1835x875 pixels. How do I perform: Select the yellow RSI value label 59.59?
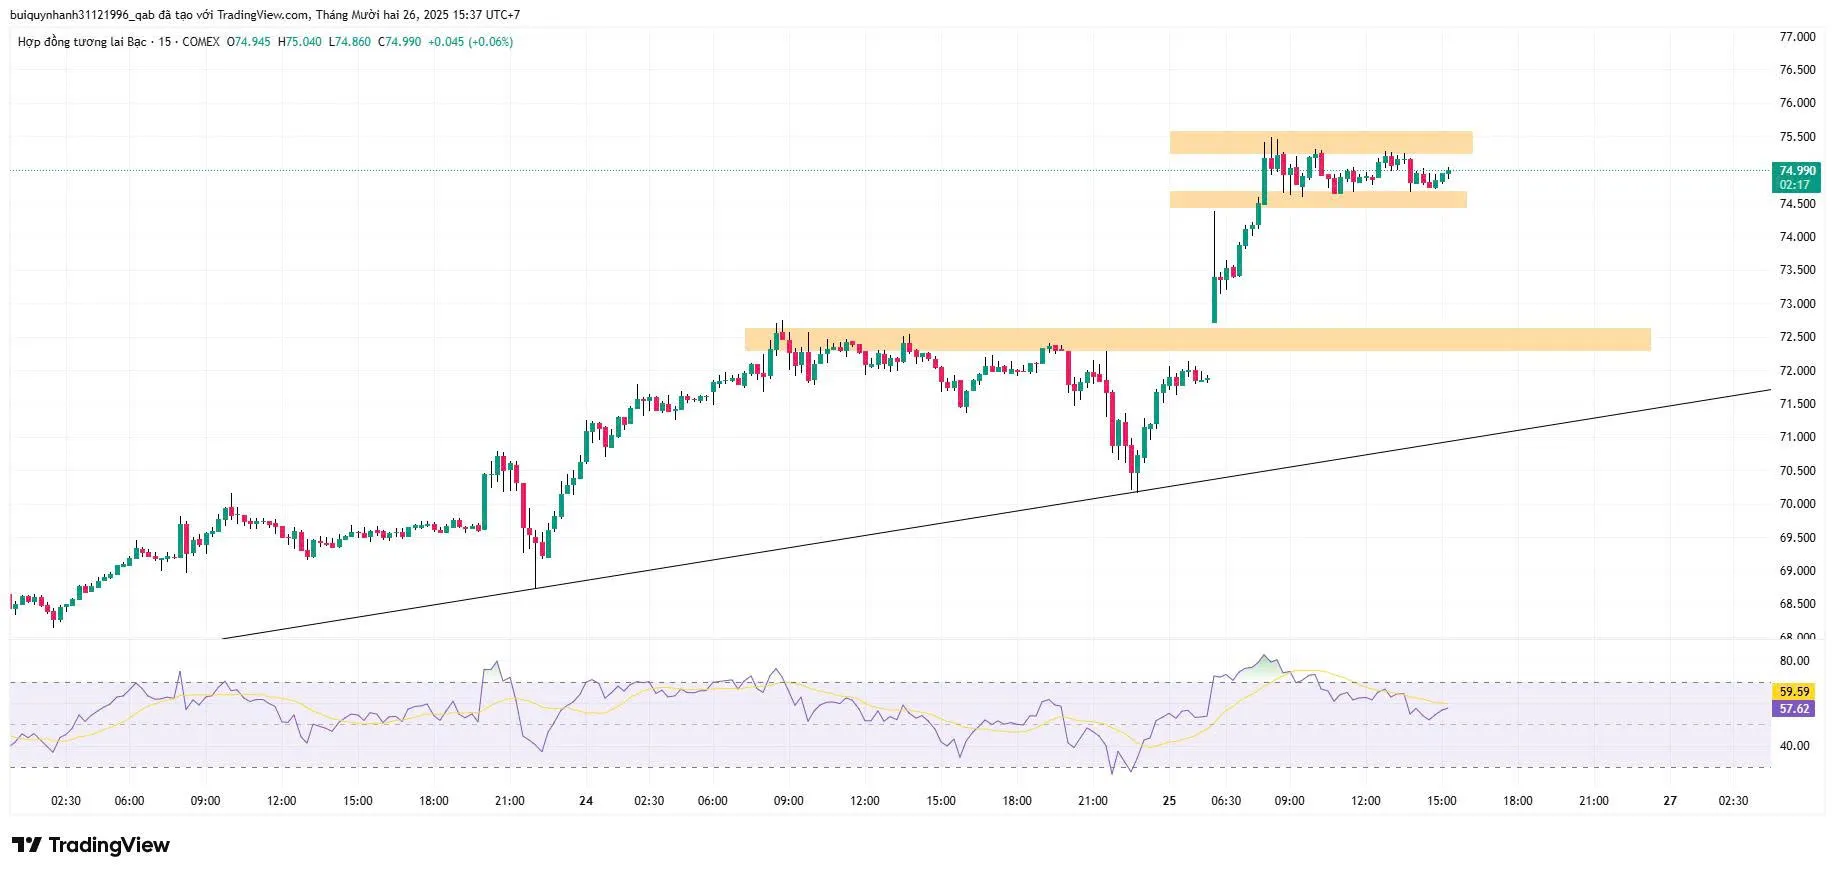click(1794, 691)
